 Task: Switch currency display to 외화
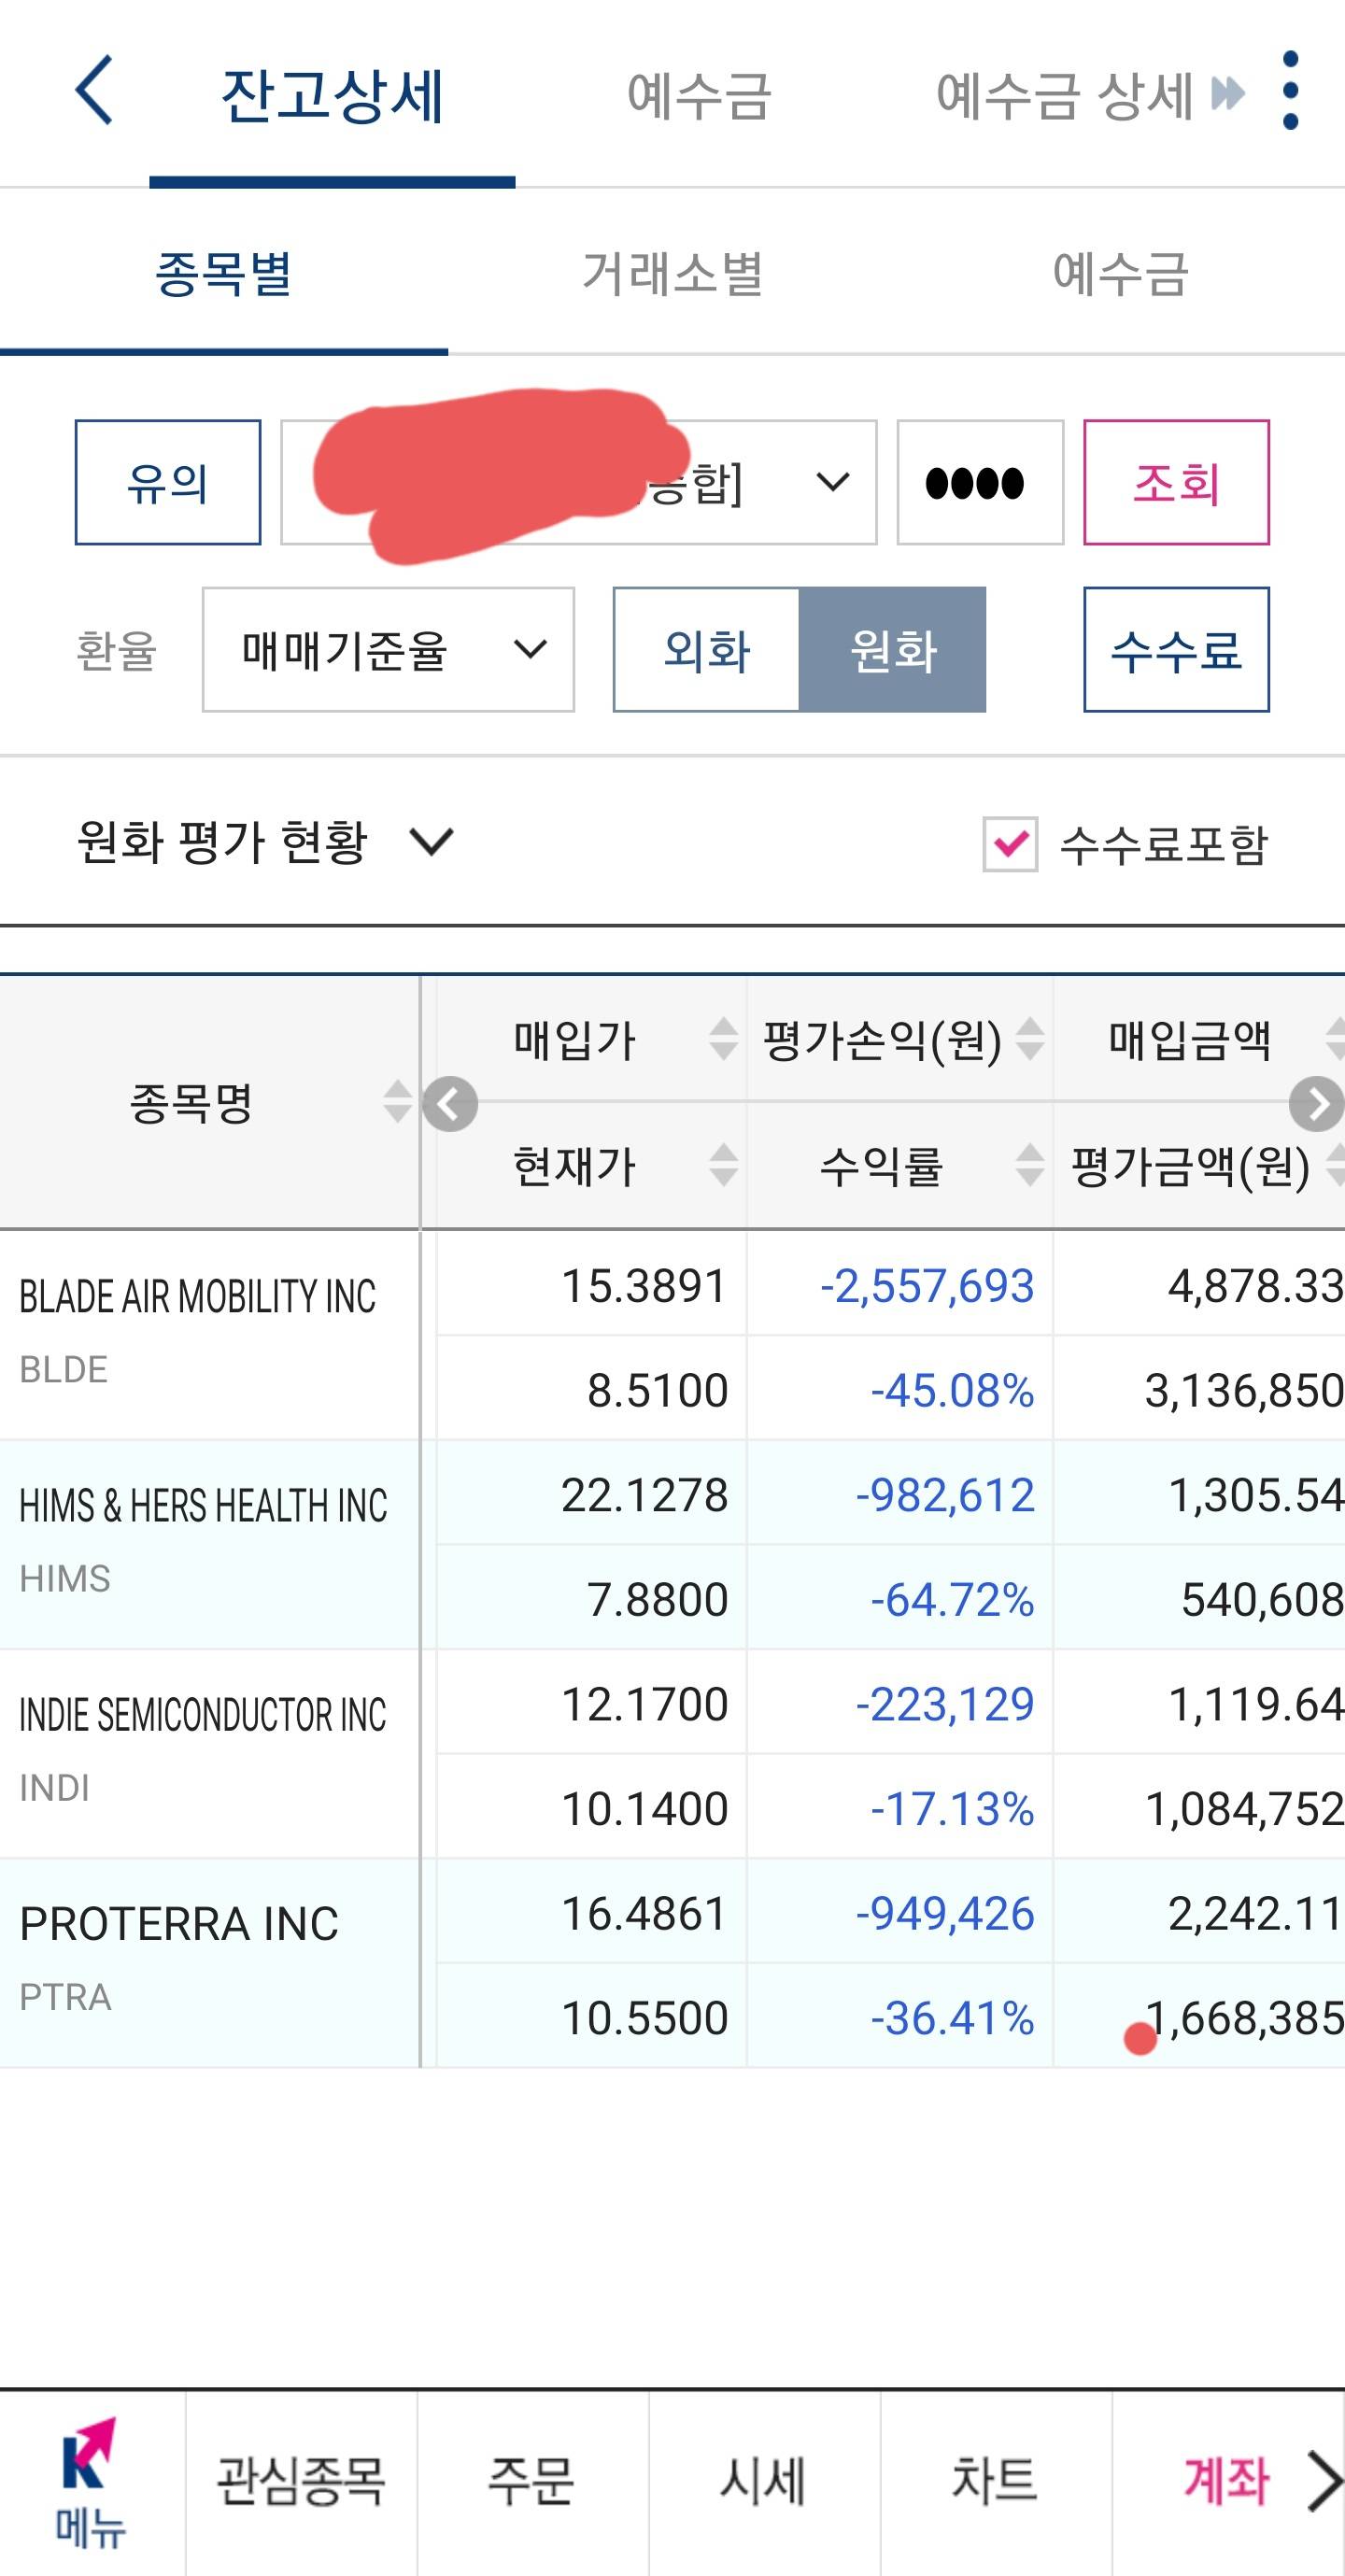707,650
